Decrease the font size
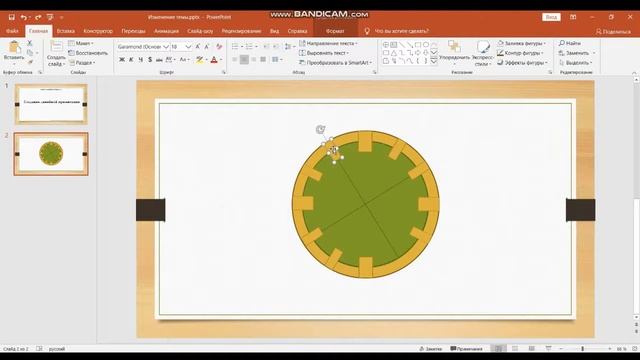The height and width of the screenshot is (360, 640). click(207, 47)
